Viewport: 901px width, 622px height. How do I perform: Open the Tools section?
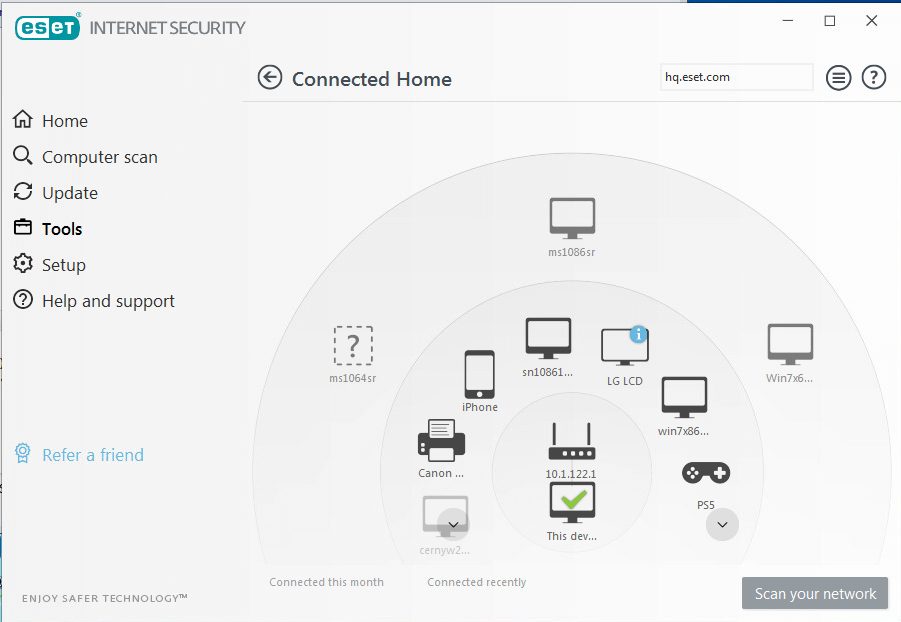(x=62, y=228)
